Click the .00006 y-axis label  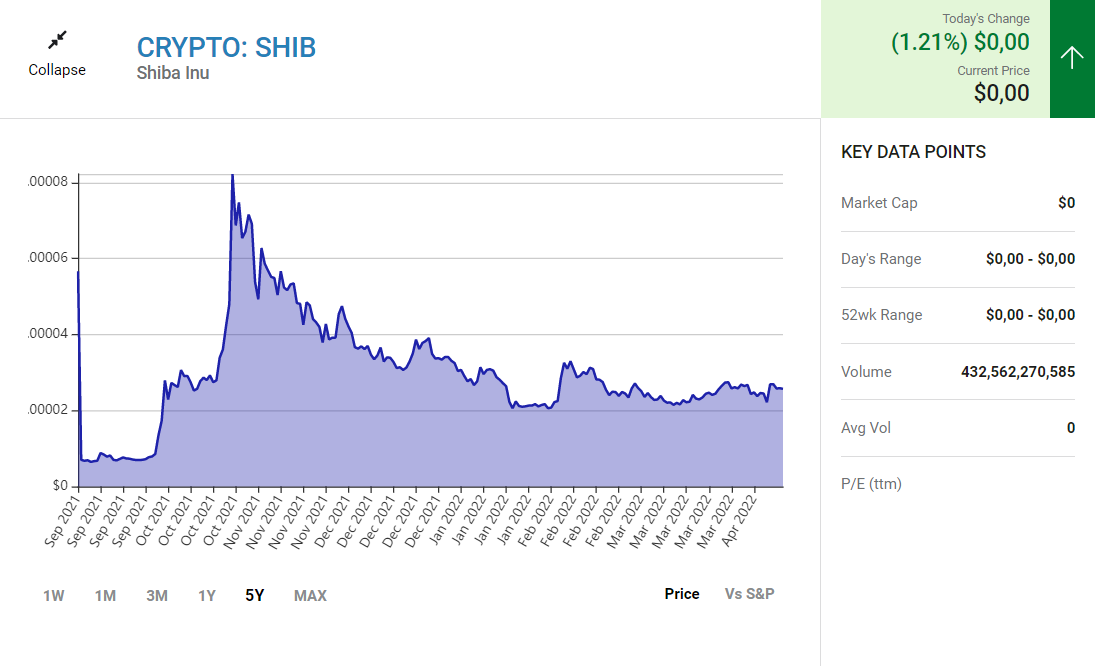[48, 258]
